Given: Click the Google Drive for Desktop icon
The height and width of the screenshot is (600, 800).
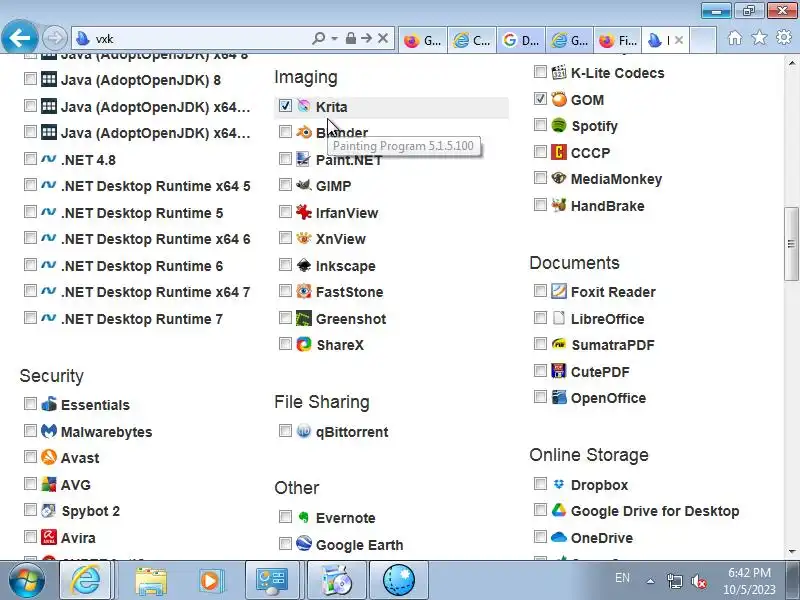Looking at the screenshot, I should (x=559, y=510).
